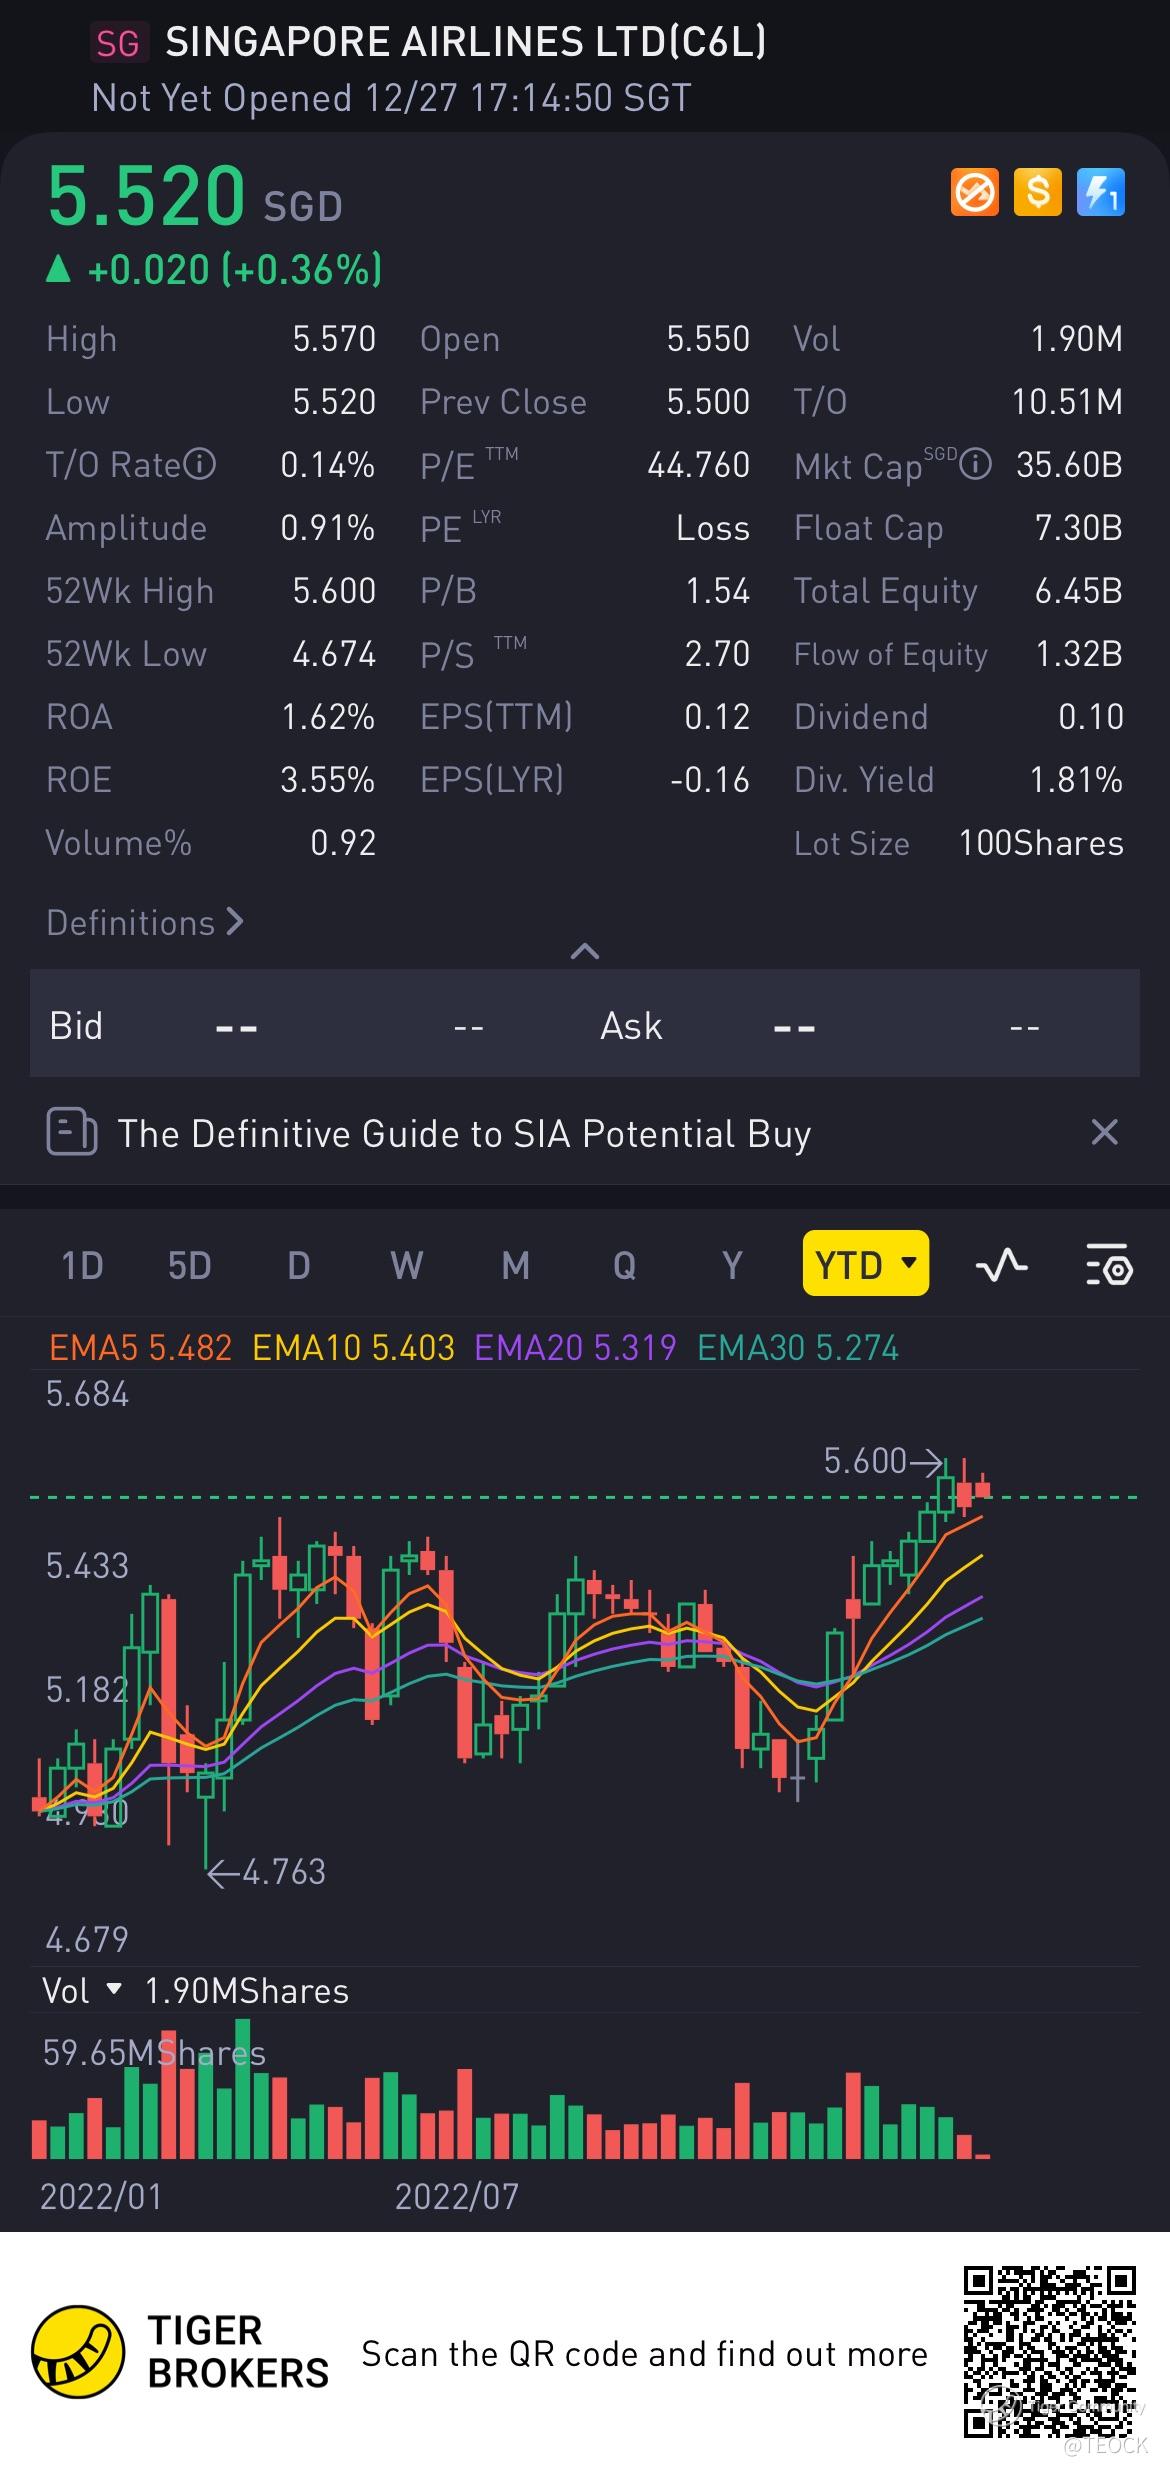Dismiss the SIA guide banner

coord(1104,1133)
